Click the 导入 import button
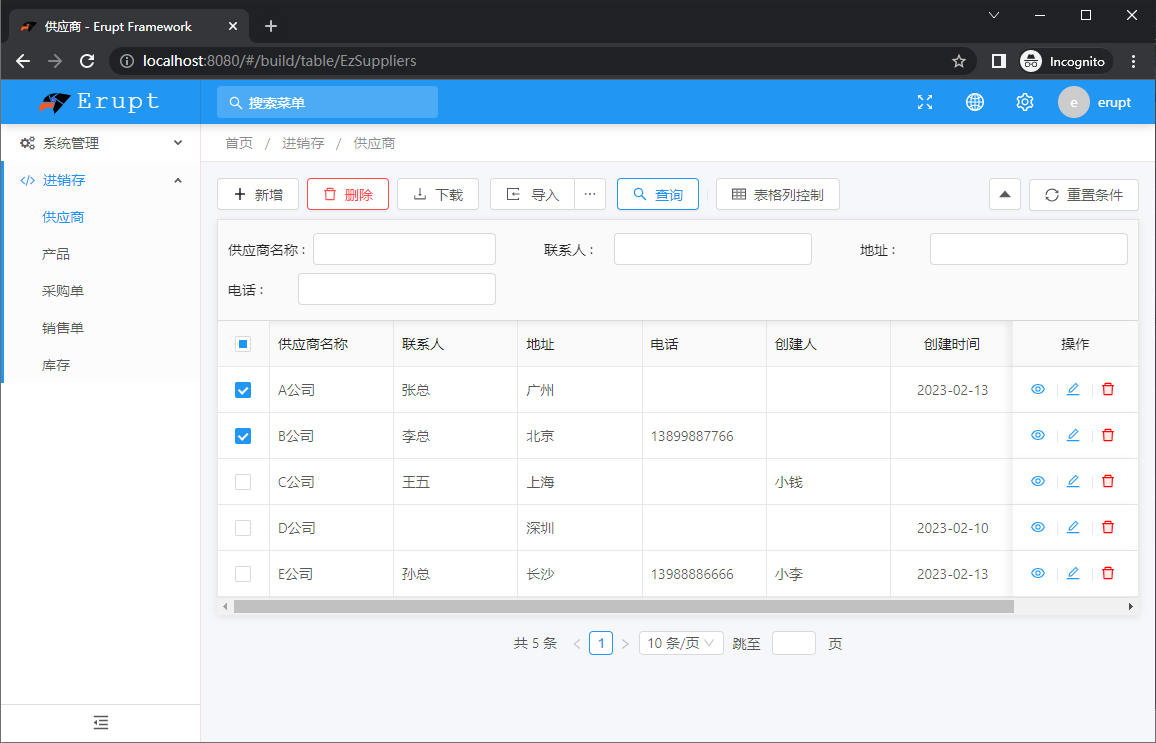The width and height of the screenshot is (1156, 743). click(x=532, y=195)
